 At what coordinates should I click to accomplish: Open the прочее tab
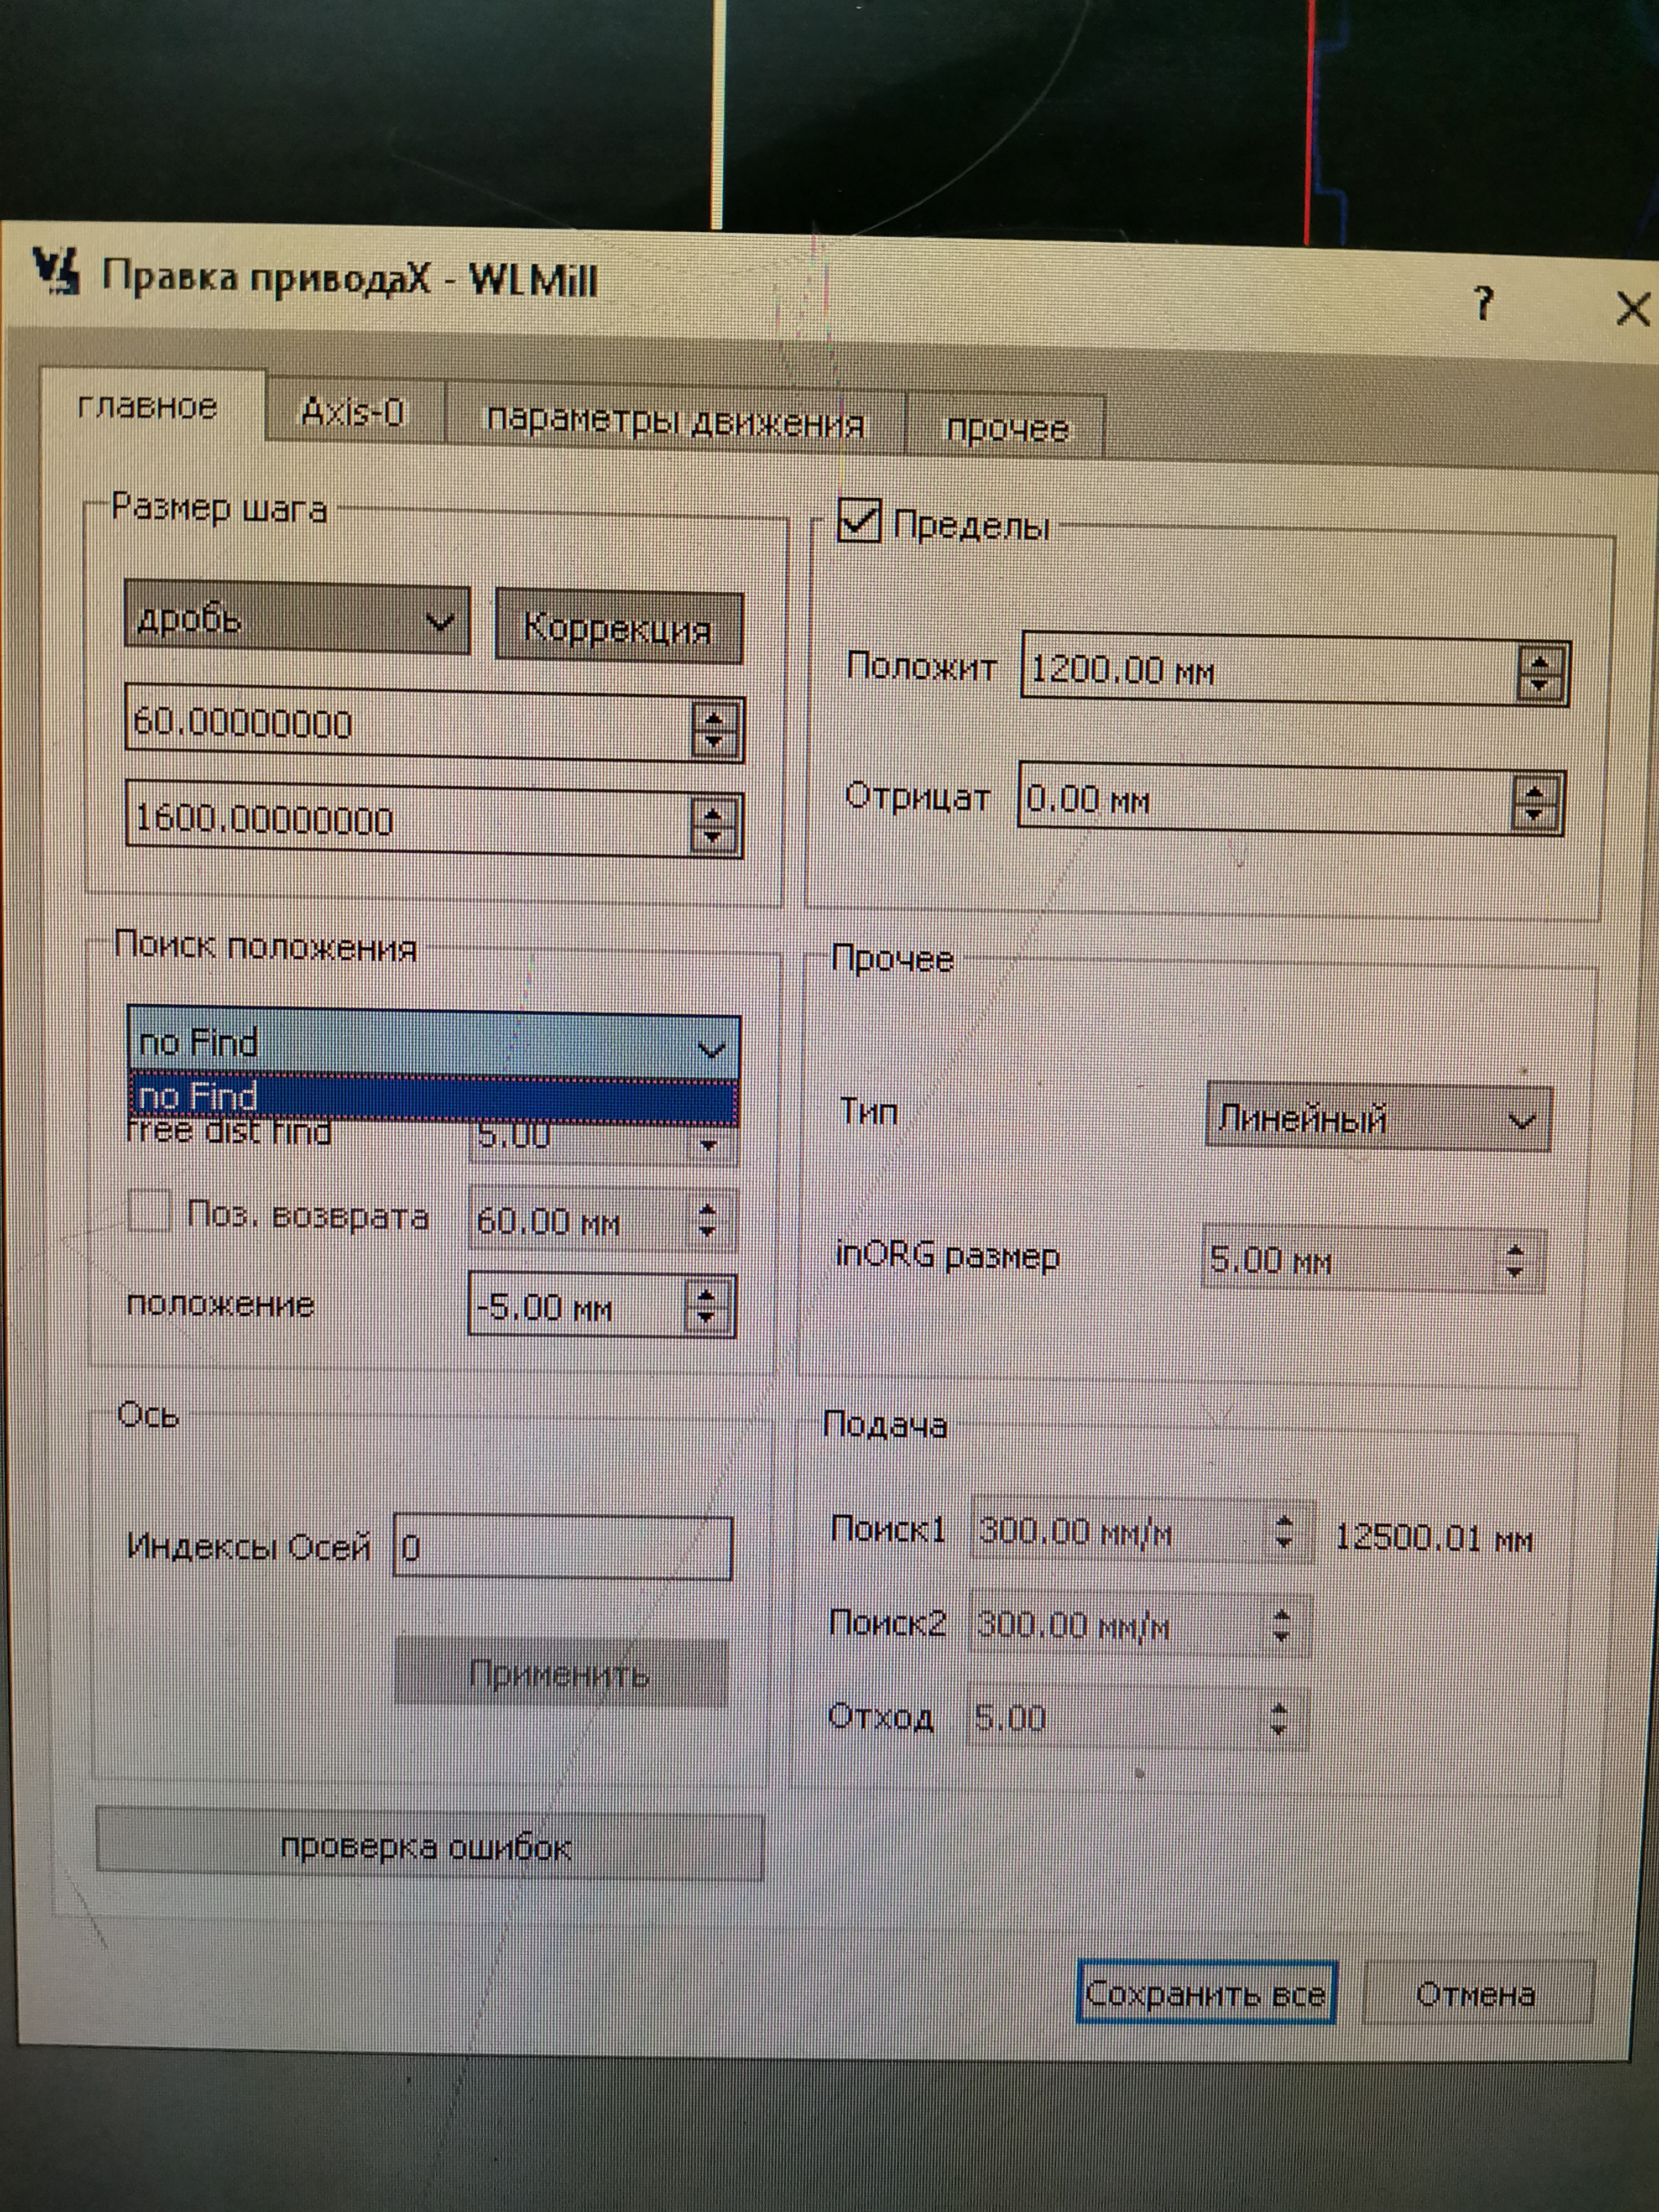click(1006, 428)
